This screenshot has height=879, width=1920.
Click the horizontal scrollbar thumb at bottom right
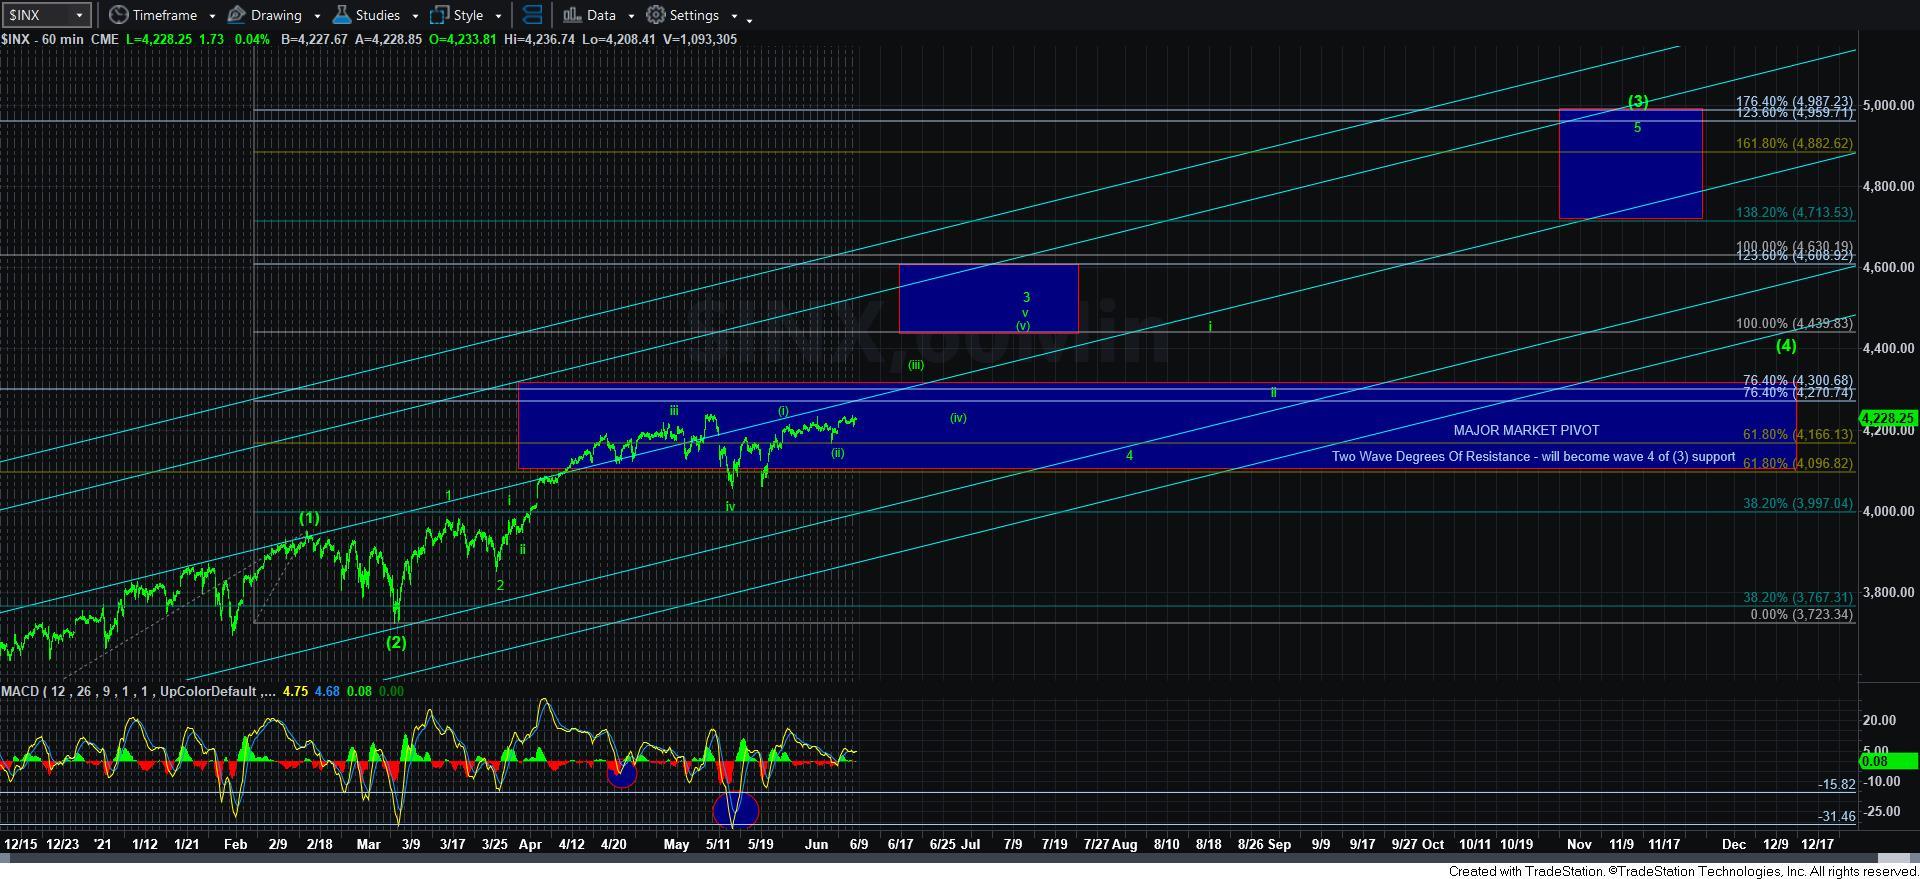1893,858
